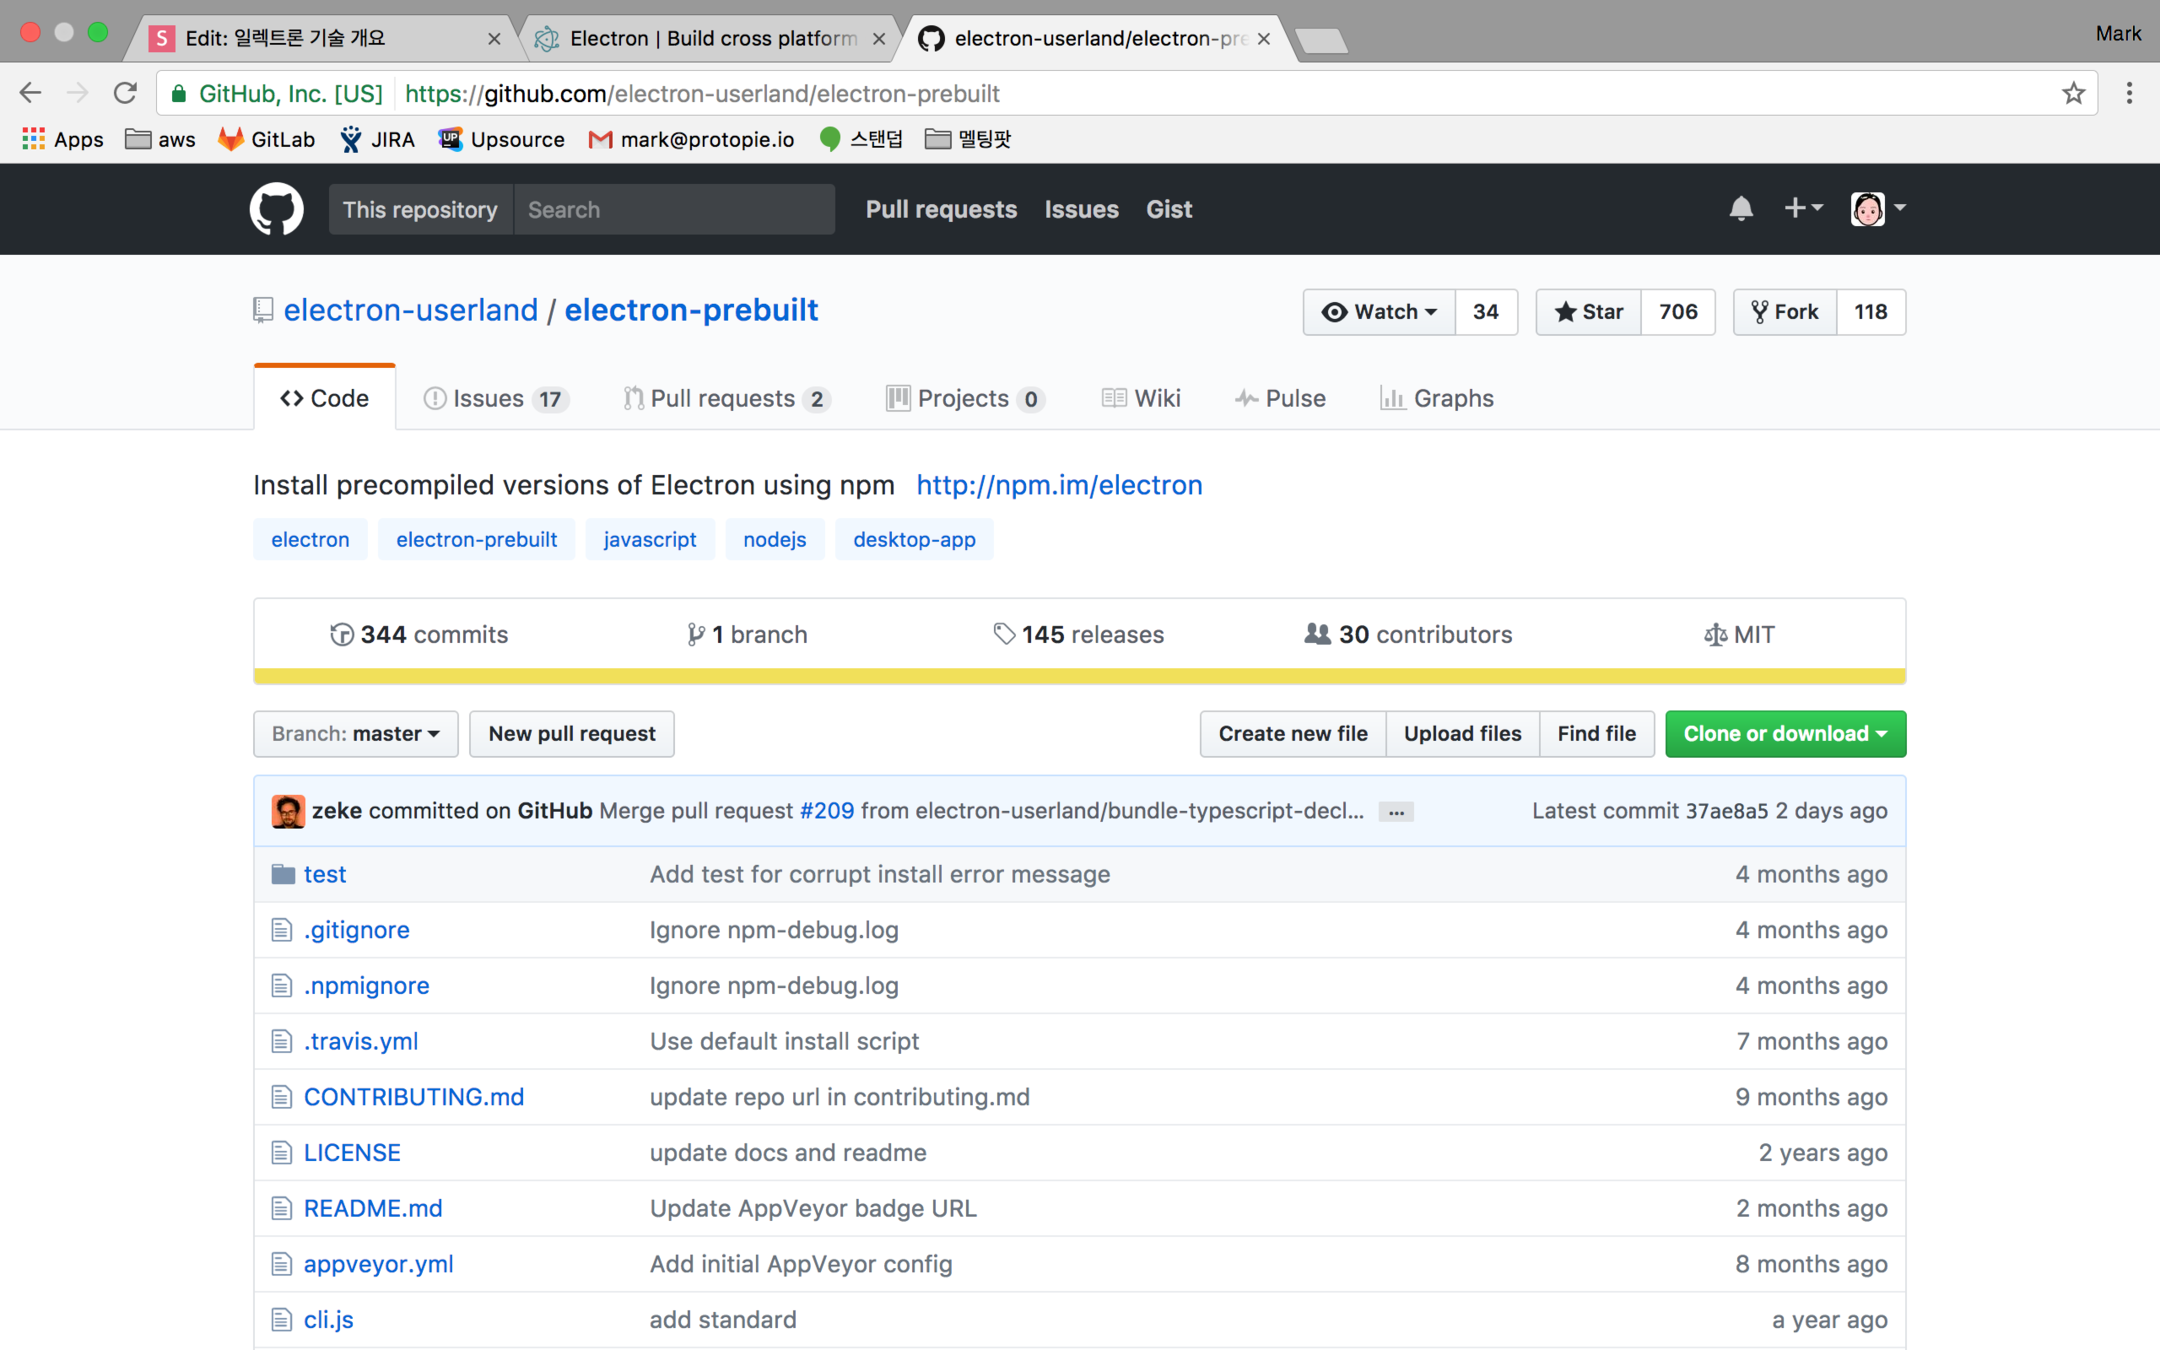2160x1350 pixels.
Task: Open the README.md file link
Action: (373, 1208)
